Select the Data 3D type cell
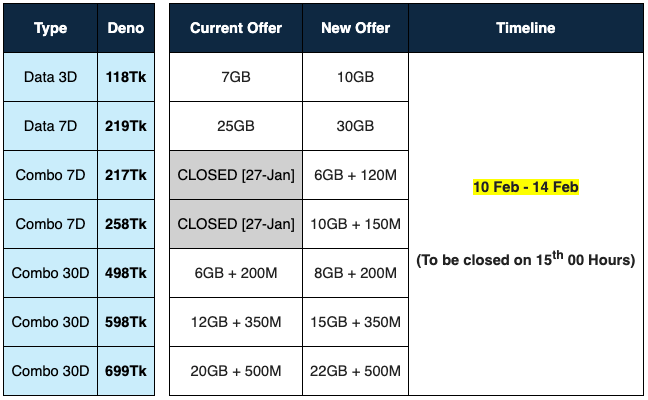Viewport: 648px width, 400px height. pyautogui.click(x=50, y=77)
